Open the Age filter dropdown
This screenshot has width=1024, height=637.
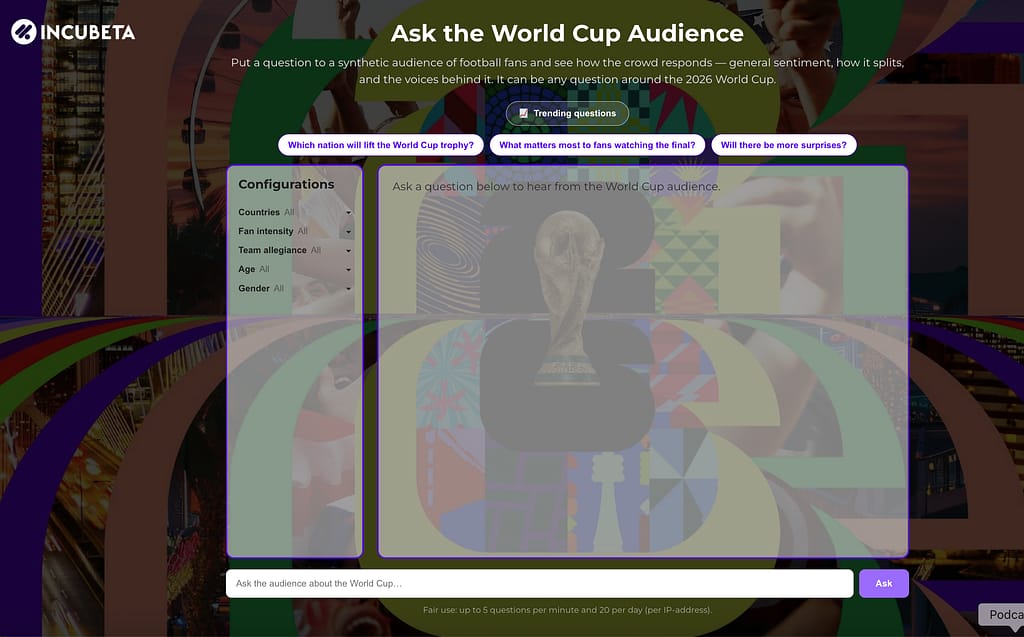[295, 269]
